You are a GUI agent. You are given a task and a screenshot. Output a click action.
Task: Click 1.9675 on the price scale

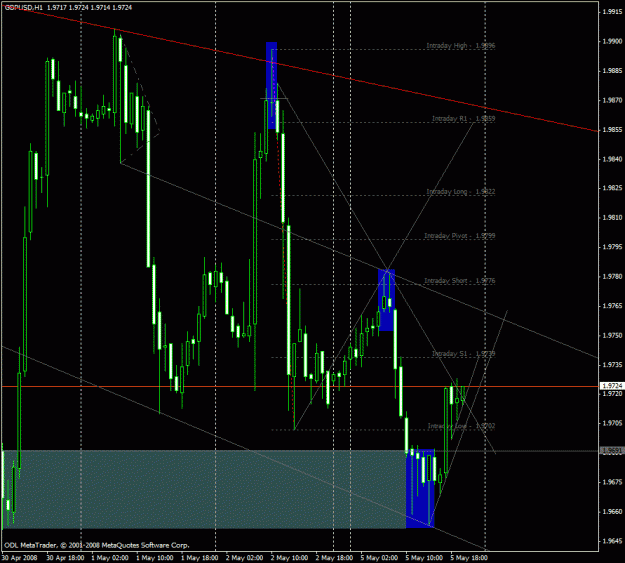tap(613, 482)
